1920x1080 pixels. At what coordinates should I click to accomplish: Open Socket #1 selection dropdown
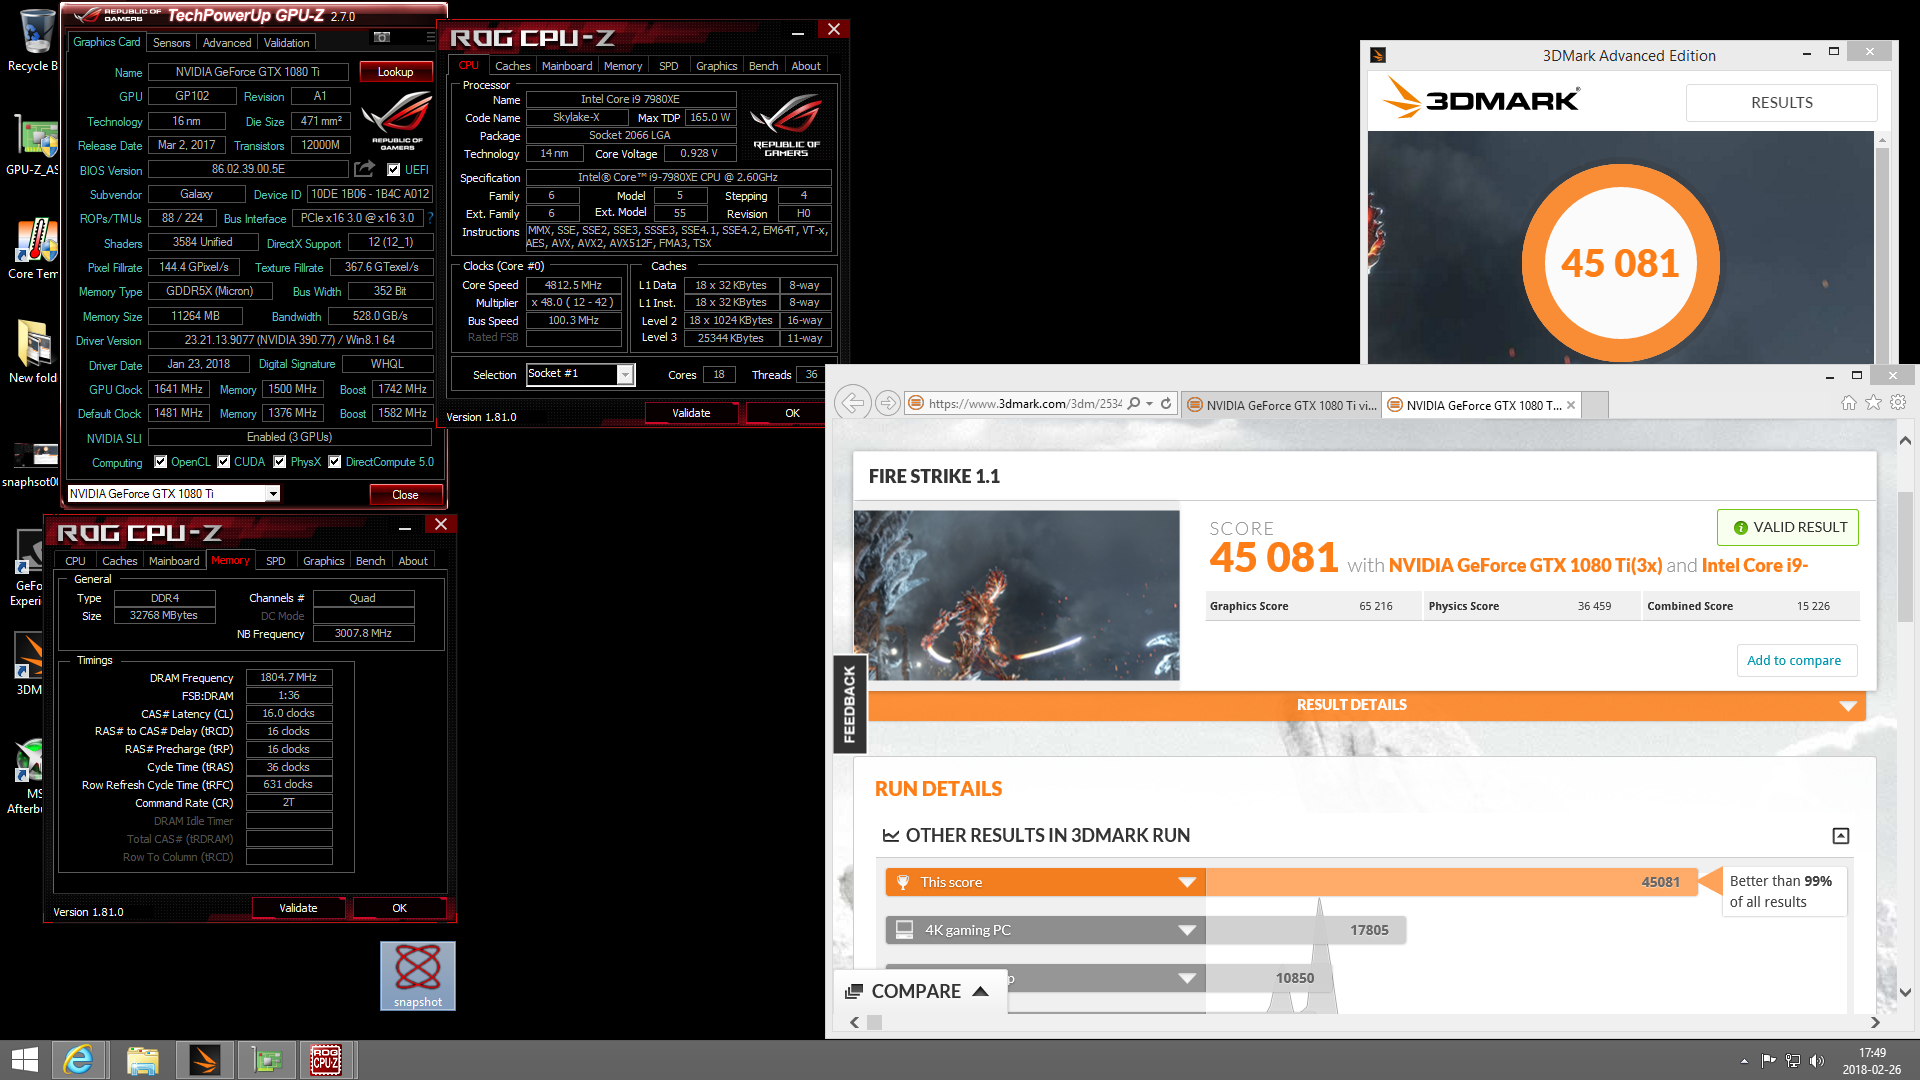(x=625, y=375)
